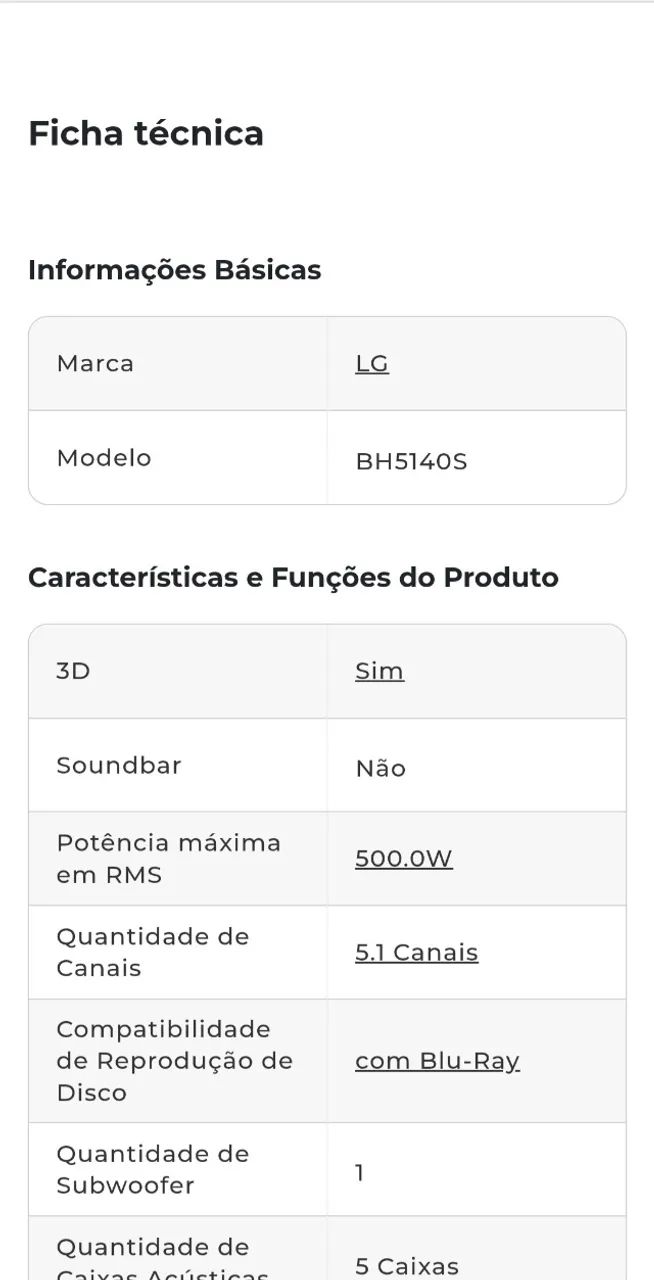This screenshot has width=654, height=1280.
Task: Select Compatibilidade de Reprodução de Disco label
Action: click(x=174, y=1061)
